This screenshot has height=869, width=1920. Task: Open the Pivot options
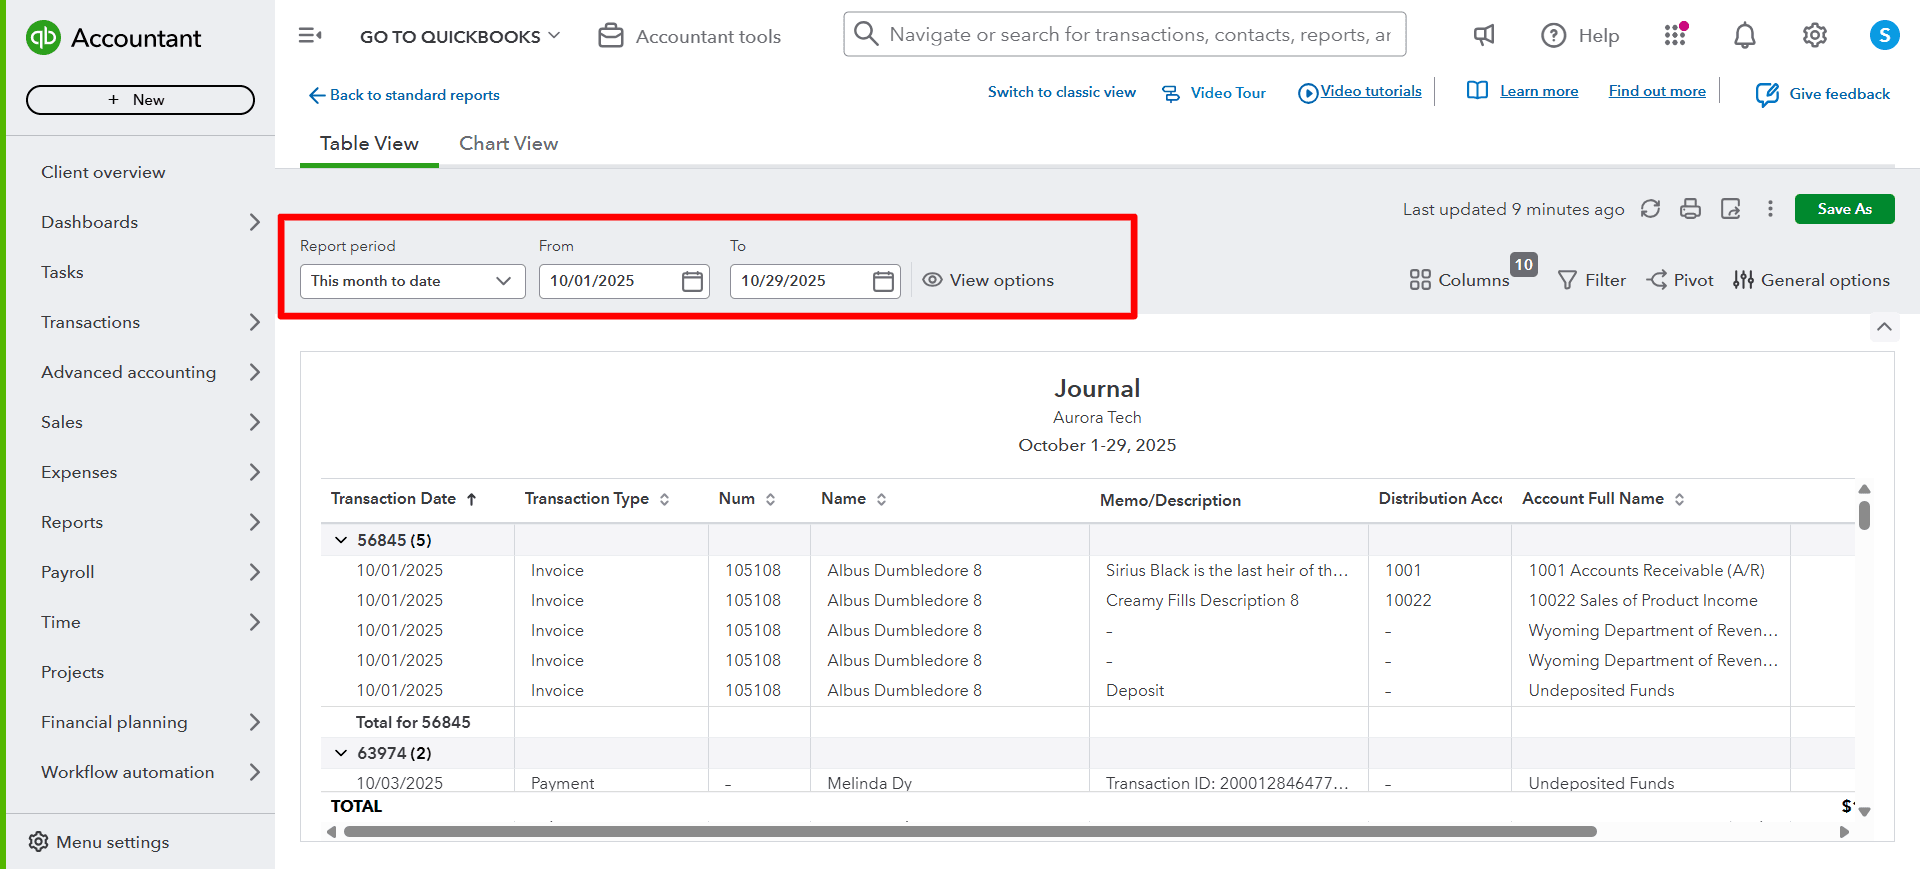(x=1680, y=280)
